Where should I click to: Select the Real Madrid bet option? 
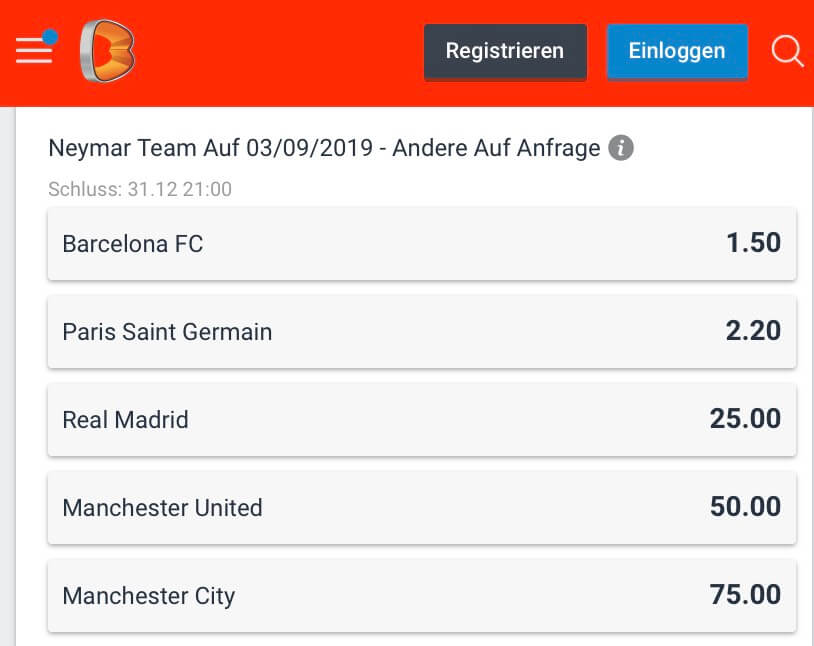[x=422, y=420]
